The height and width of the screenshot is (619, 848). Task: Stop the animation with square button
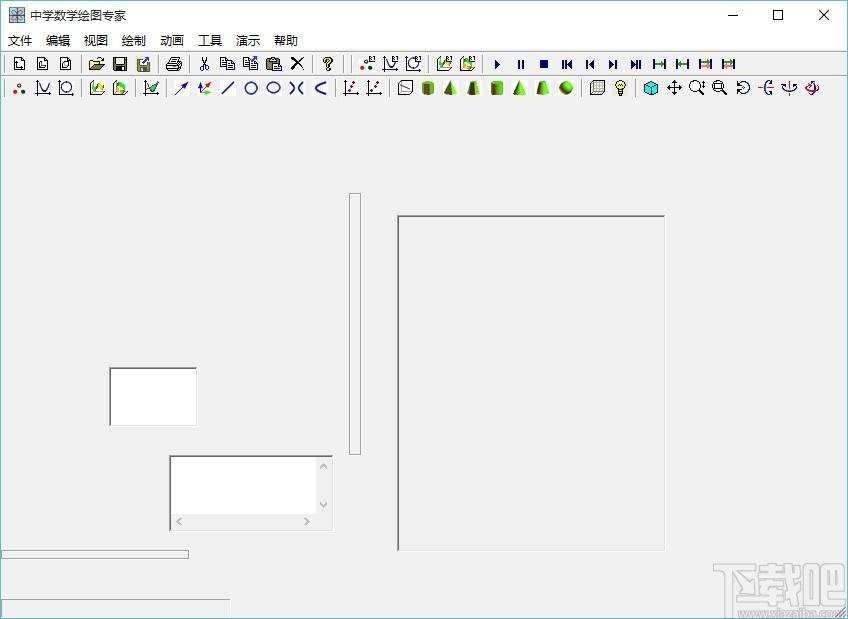[x=544, y=64]
